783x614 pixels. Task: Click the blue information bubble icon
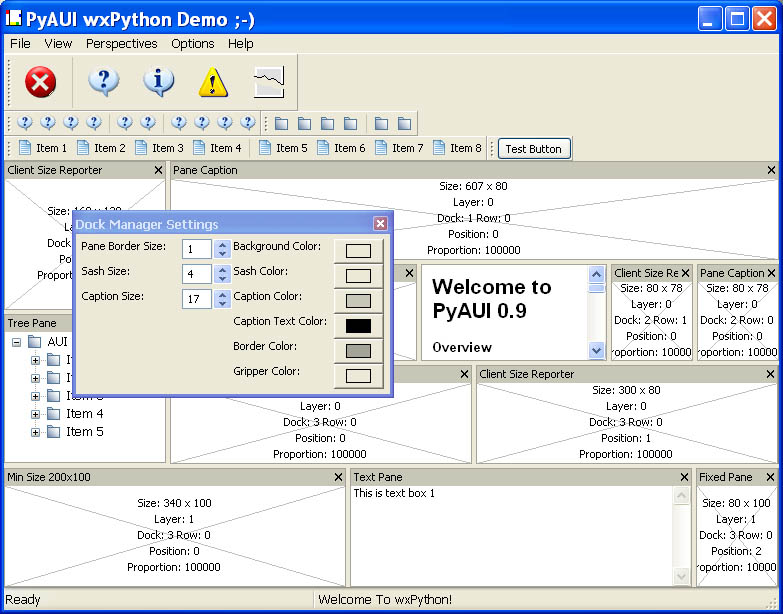tap(158, 82)
